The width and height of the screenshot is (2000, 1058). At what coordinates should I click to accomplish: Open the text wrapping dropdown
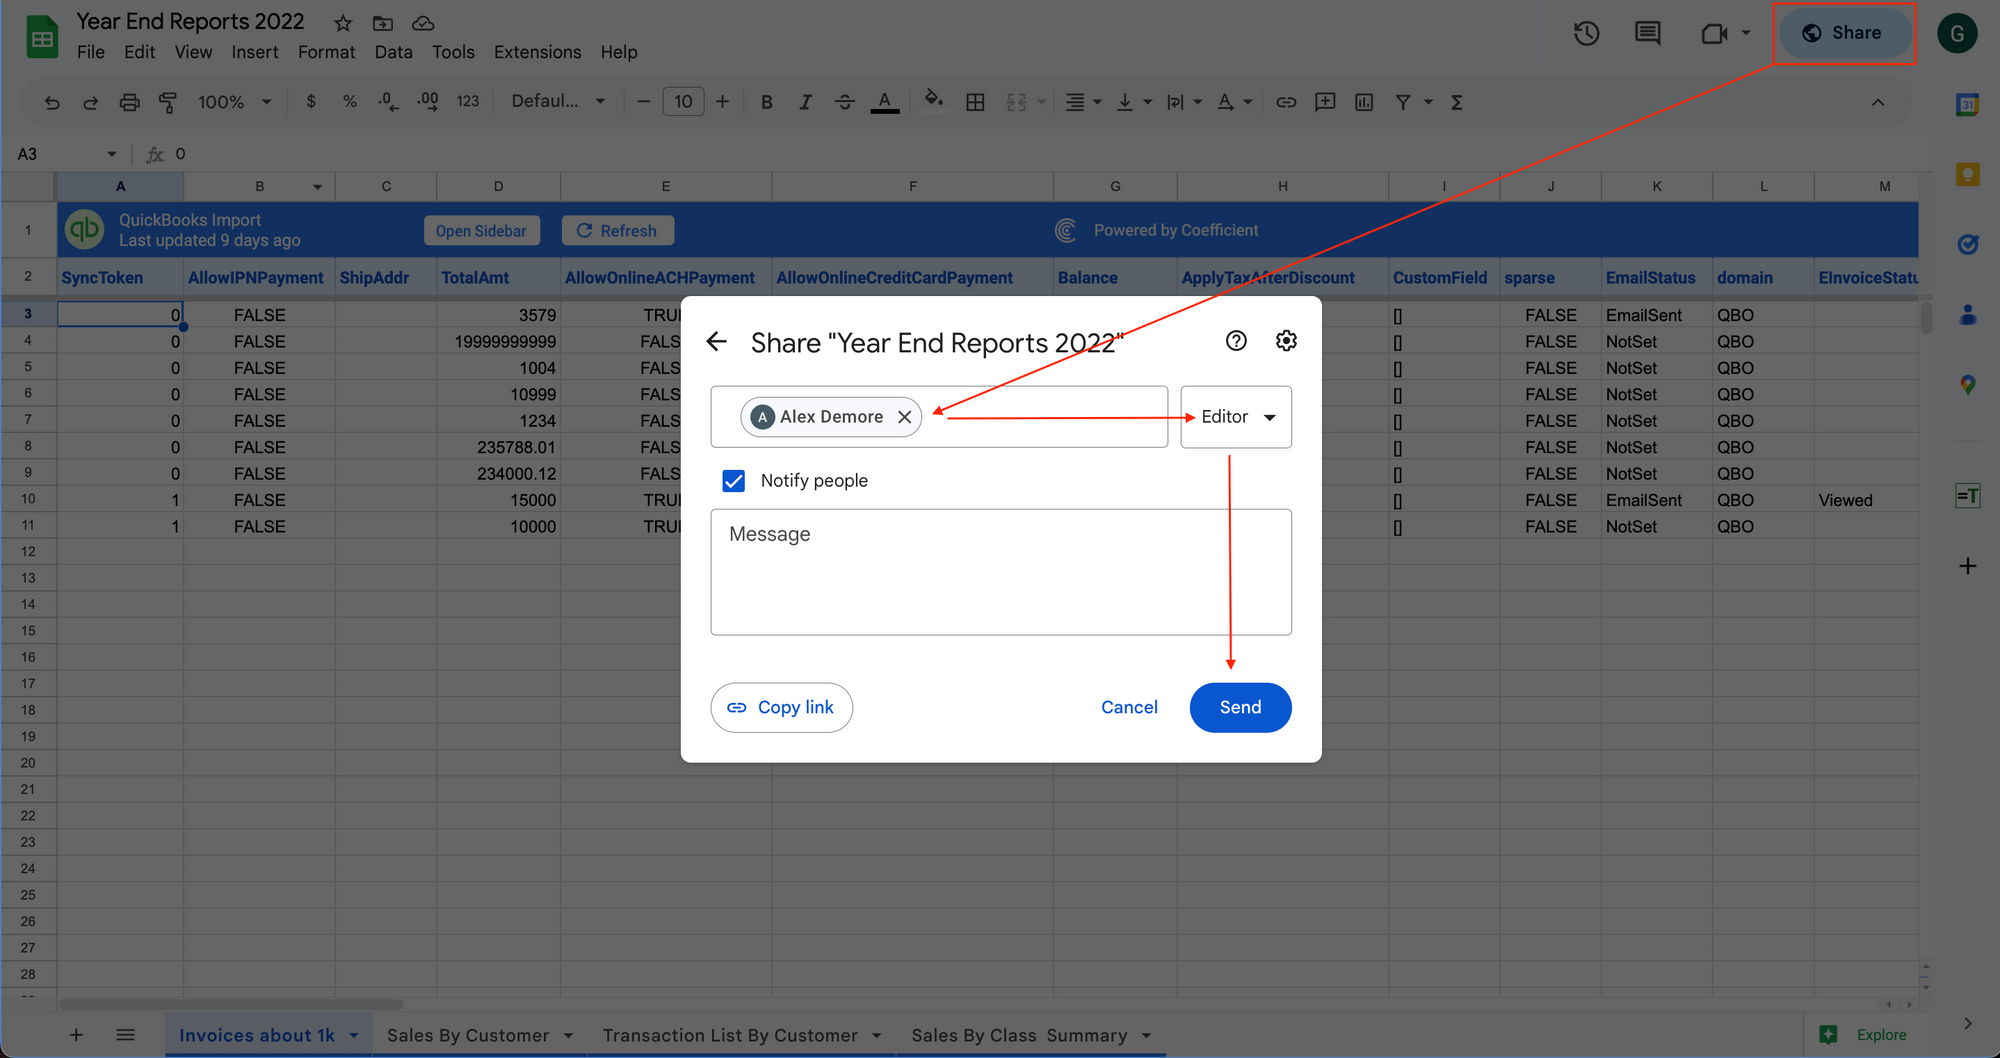(1184, 102)
